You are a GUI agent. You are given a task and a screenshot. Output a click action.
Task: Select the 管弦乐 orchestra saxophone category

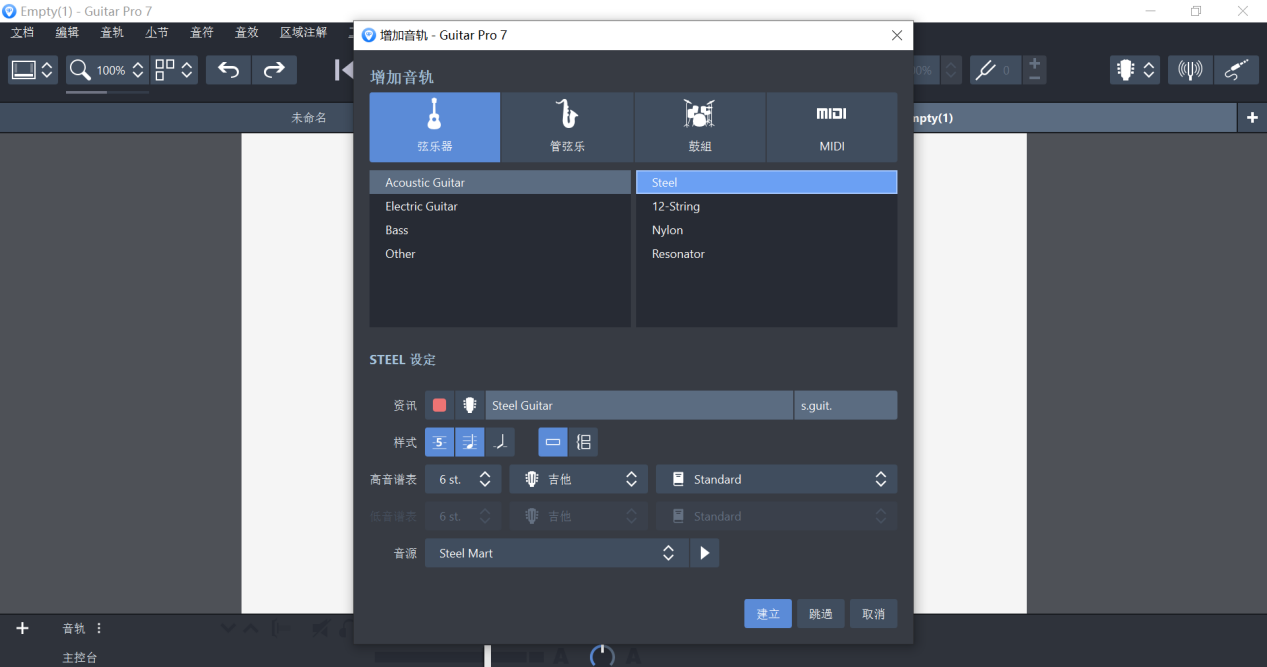[567, 127]
